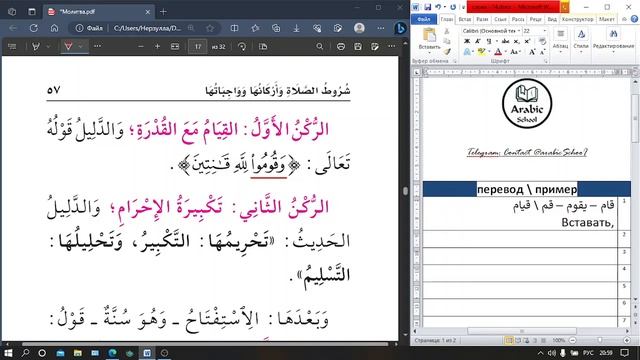Image resolution: width=640 pixels, height=360 pixels.
Task: Expand the Стили styles group
Action: pos(581,40)
